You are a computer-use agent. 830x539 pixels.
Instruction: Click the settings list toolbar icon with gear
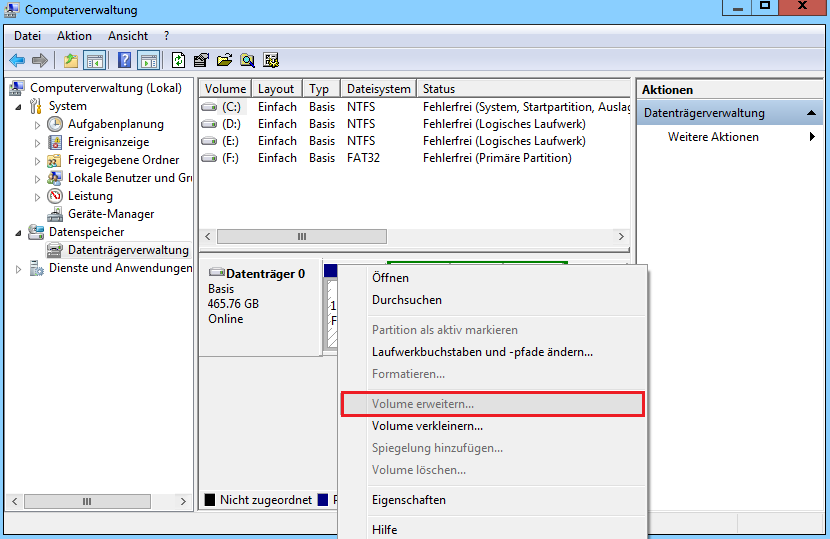[x=271, y=60]
